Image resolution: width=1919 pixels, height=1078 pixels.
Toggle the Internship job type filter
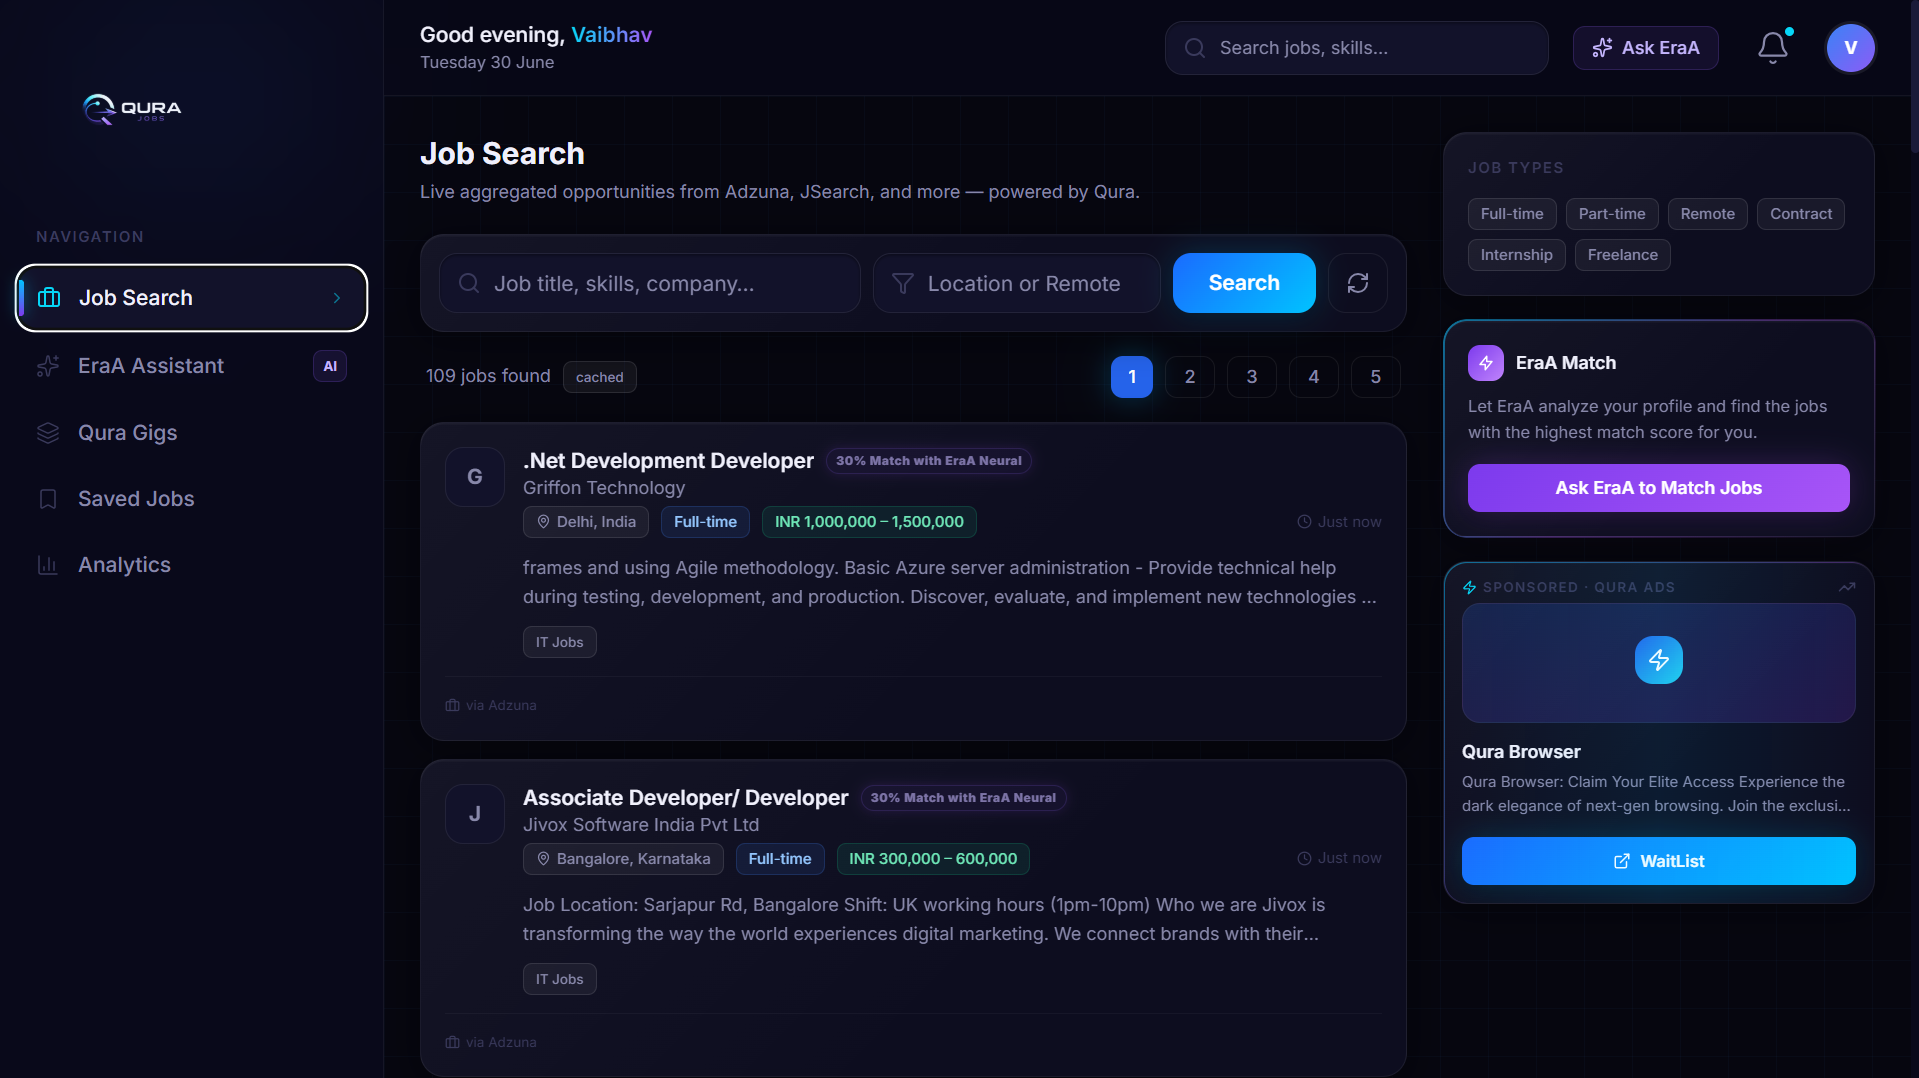pos(1516,255)
